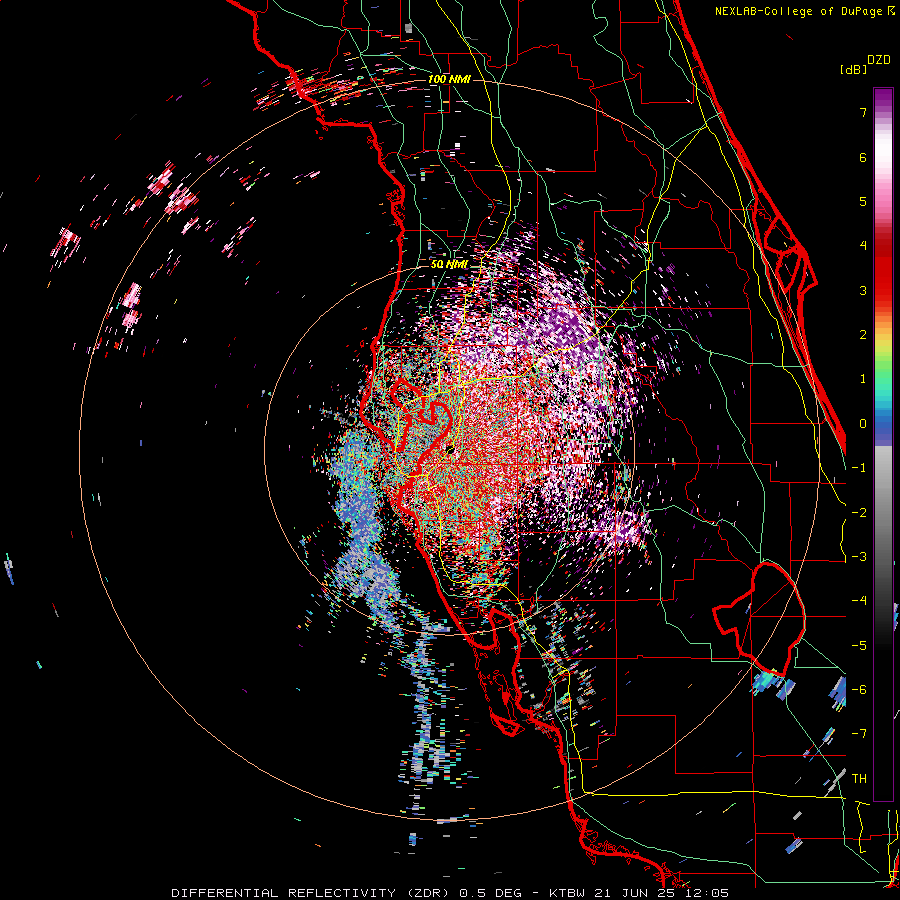Click the 6 value on the color scale
900x900 pixels.
coord(863,157)
